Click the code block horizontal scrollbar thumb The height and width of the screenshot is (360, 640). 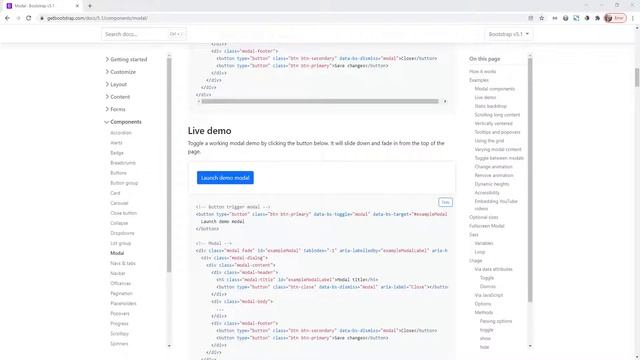pos(320,101)
